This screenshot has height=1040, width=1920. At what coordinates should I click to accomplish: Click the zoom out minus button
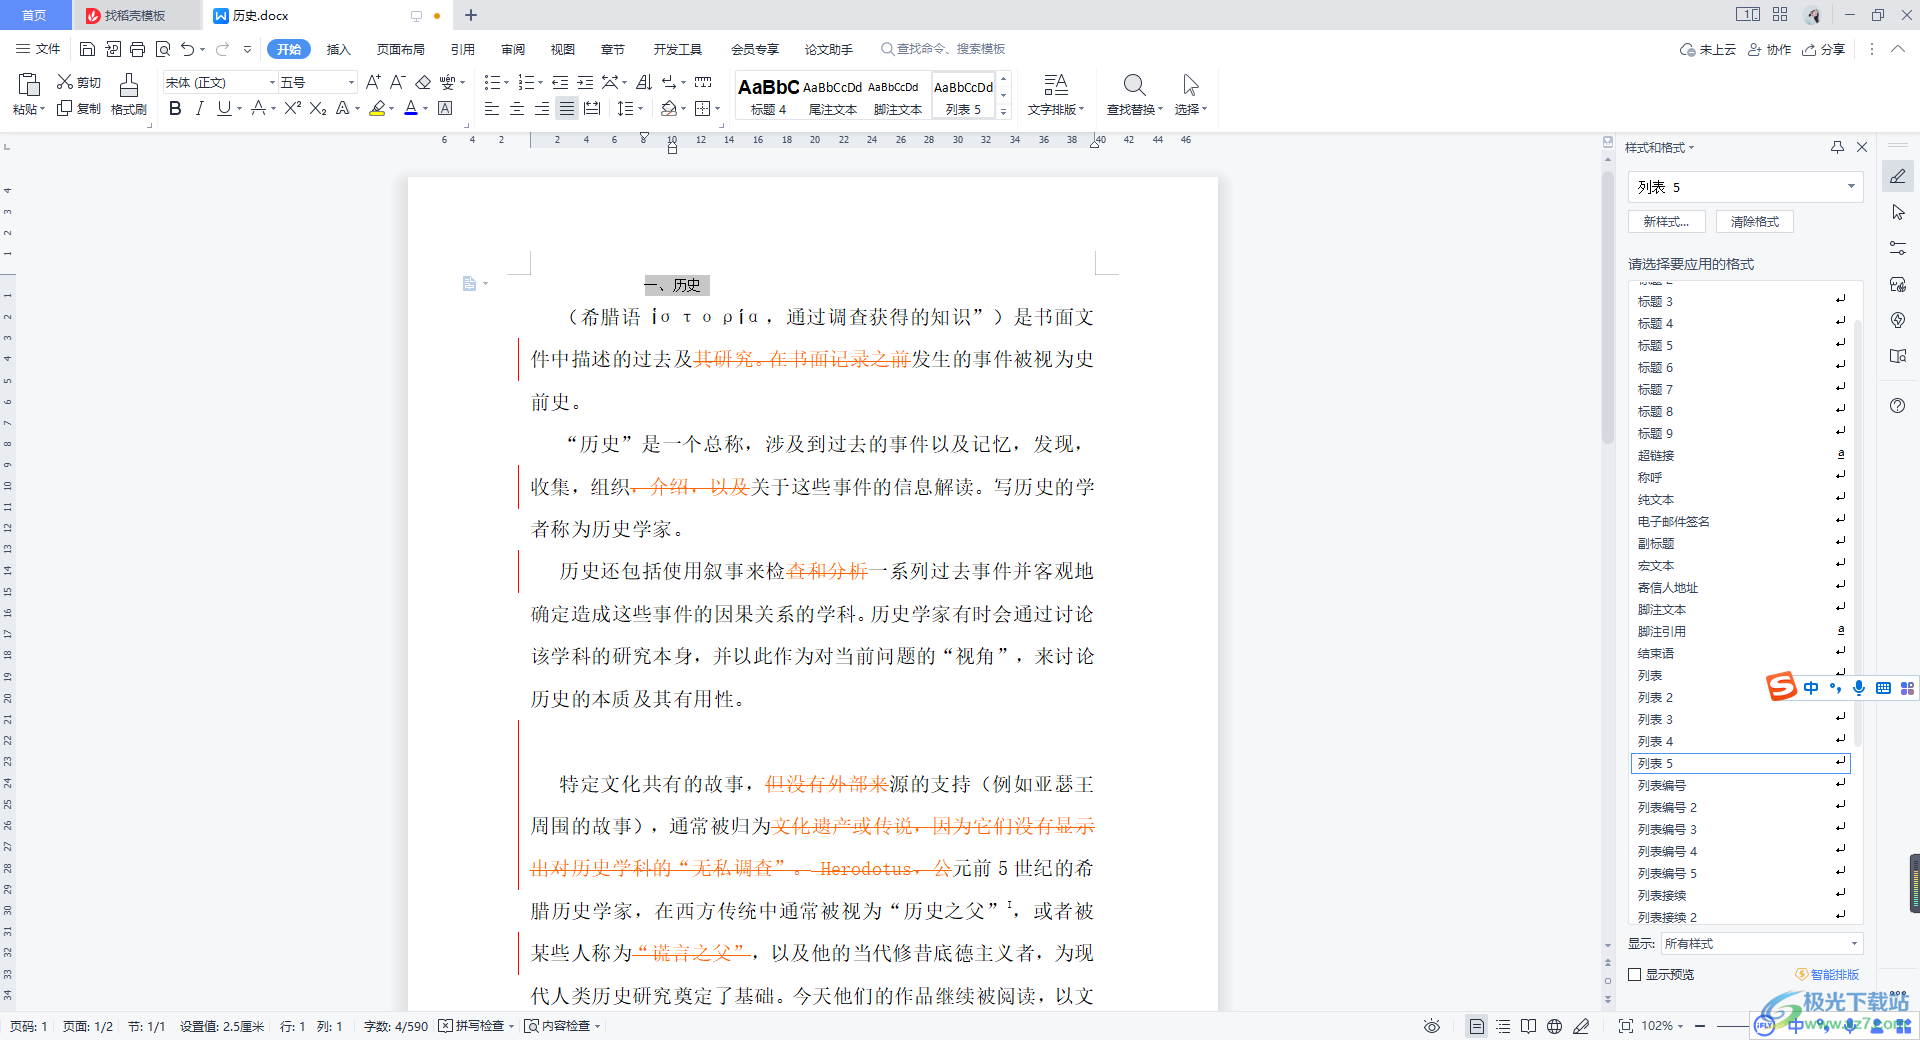1701,1026
